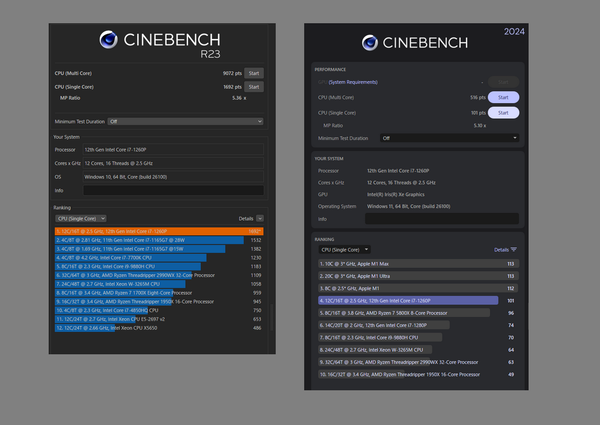Click the Cinebench R23 sphere logo
This screenshot has height=425, width=600.
point(108,40)
